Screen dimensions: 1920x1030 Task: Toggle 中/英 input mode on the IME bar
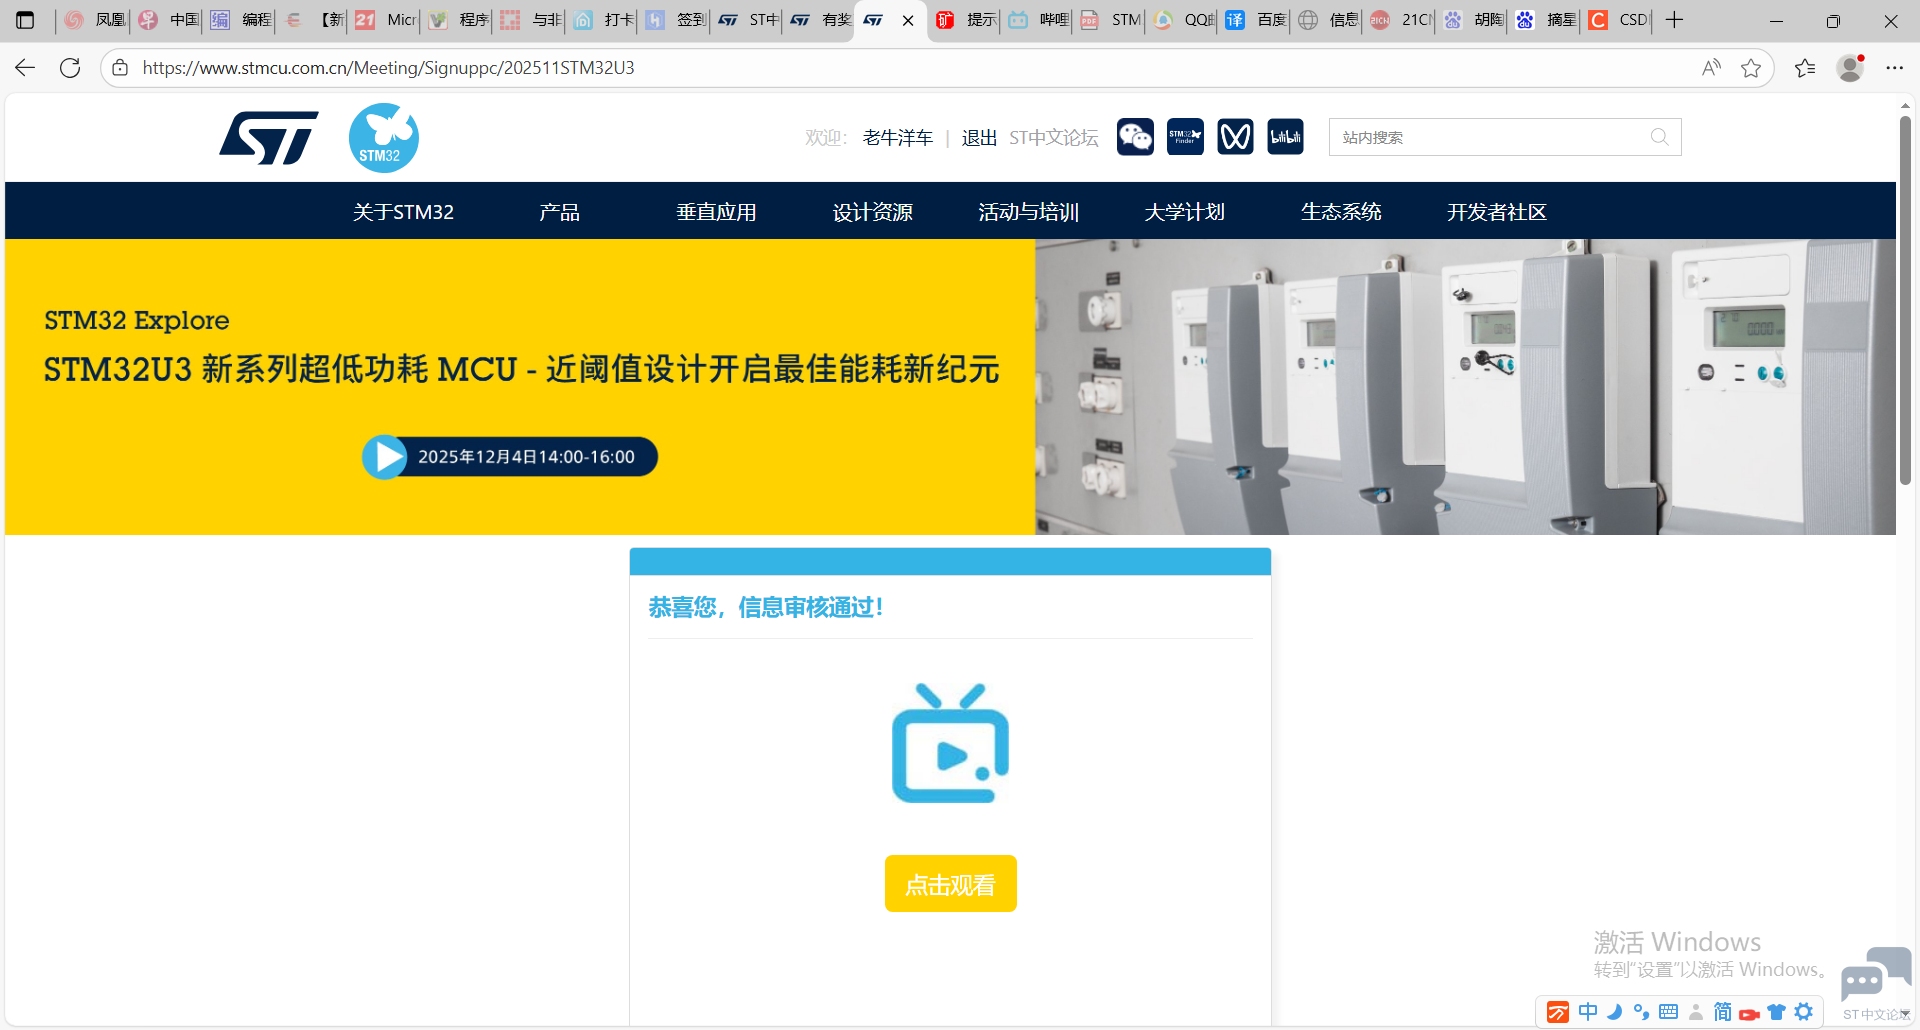[1588, 1012]
